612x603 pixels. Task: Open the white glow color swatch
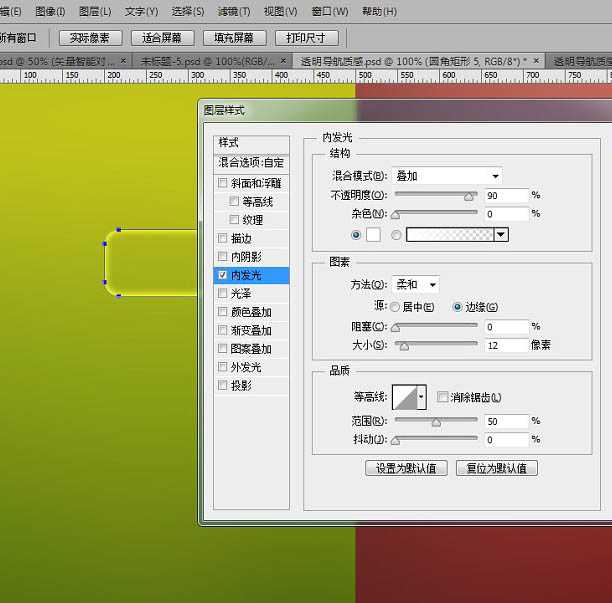374,235
